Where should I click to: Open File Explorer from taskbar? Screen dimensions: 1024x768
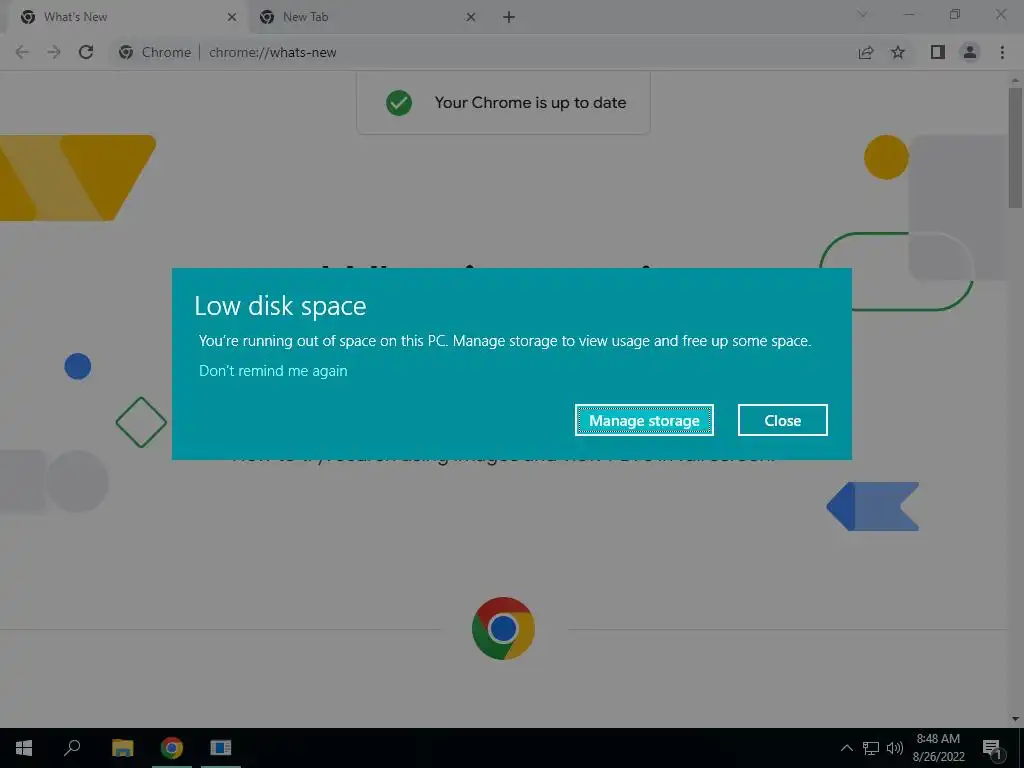pos(122,748)
